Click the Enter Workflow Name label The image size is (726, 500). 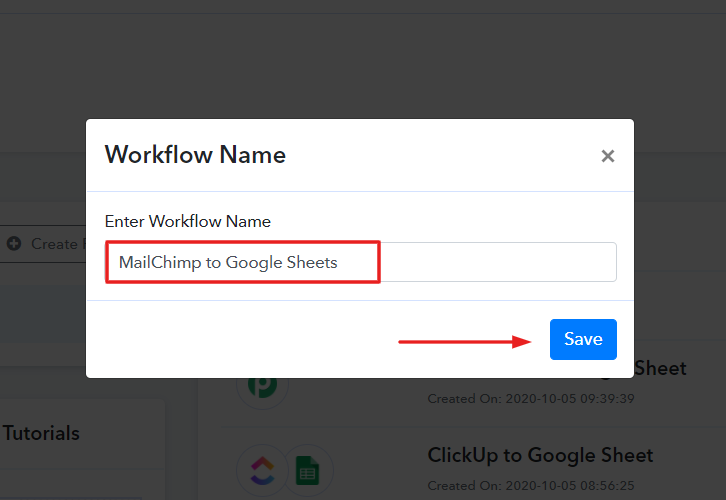tap(188, 221)
